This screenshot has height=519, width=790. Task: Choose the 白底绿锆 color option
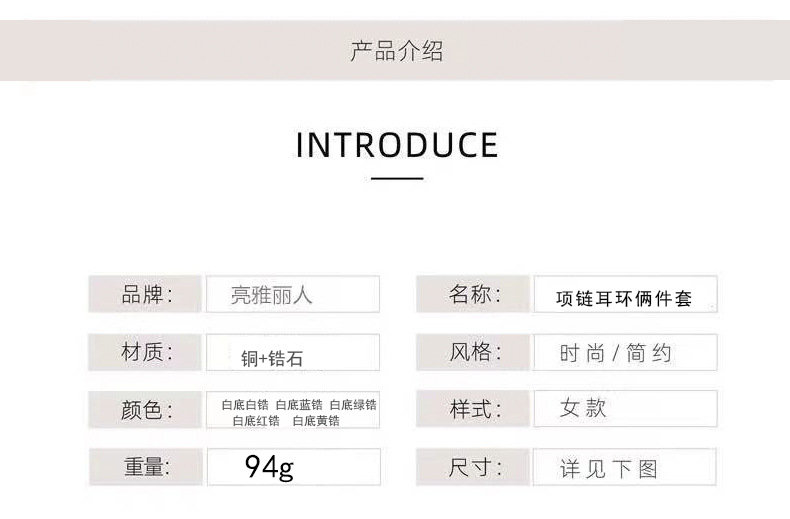[x=353, y=405]
